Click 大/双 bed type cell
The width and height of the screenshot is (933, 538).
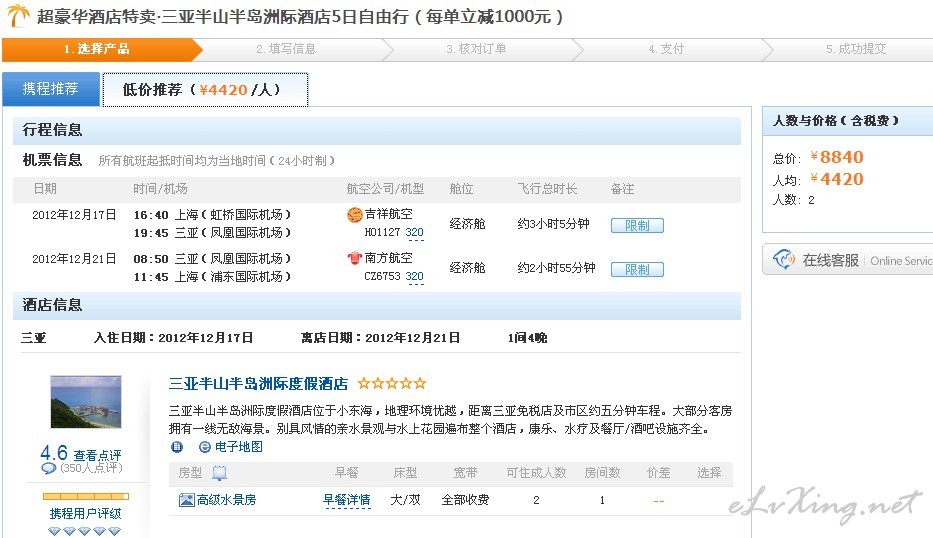[405, 500]
